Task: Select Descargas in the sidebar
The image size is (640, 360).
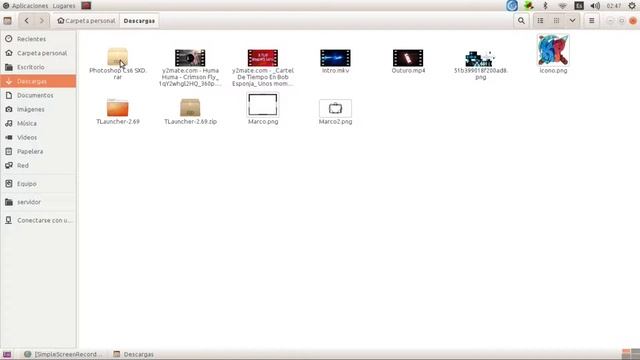Action: [x=38, y=81]
